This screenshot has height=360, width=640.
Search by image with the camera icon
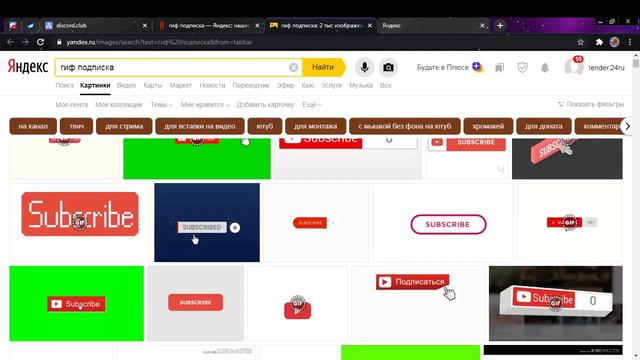click(388, 67)
